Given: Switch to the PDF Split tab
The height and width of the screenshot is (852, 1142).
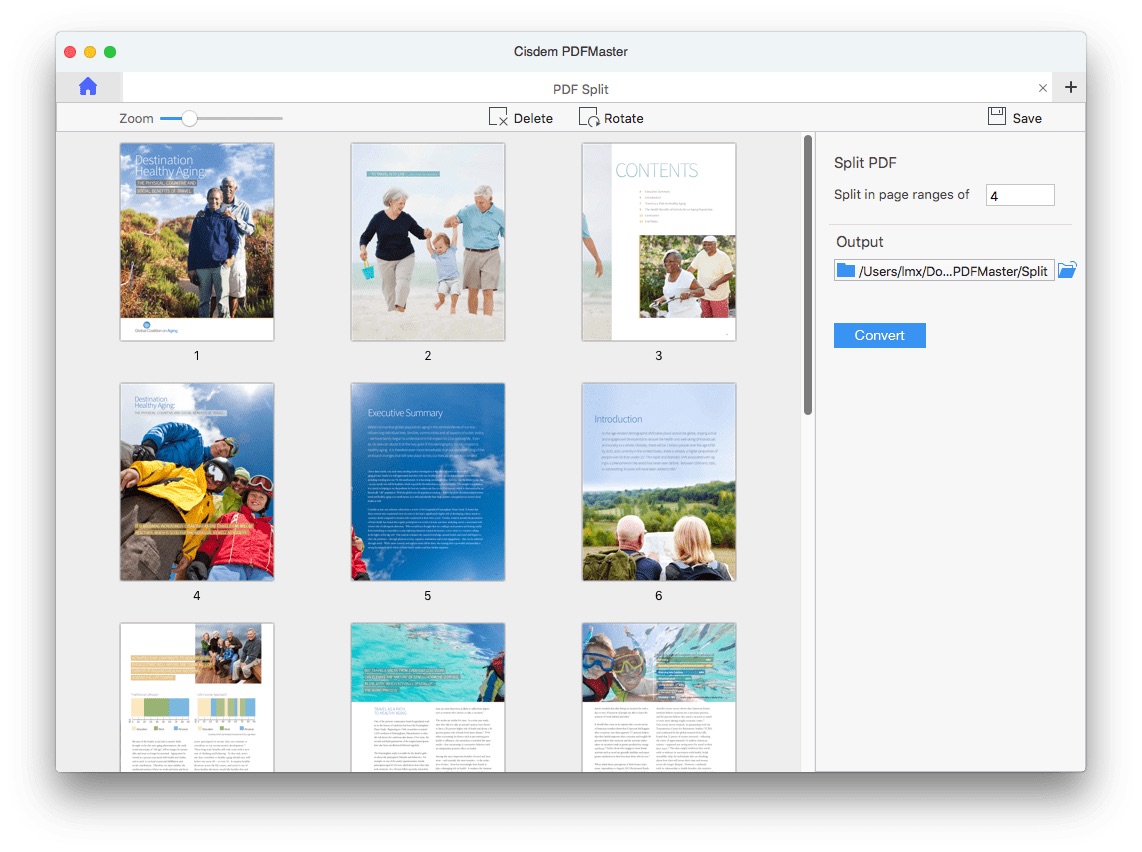Looking at the screenshot, I should pos(580,88).
